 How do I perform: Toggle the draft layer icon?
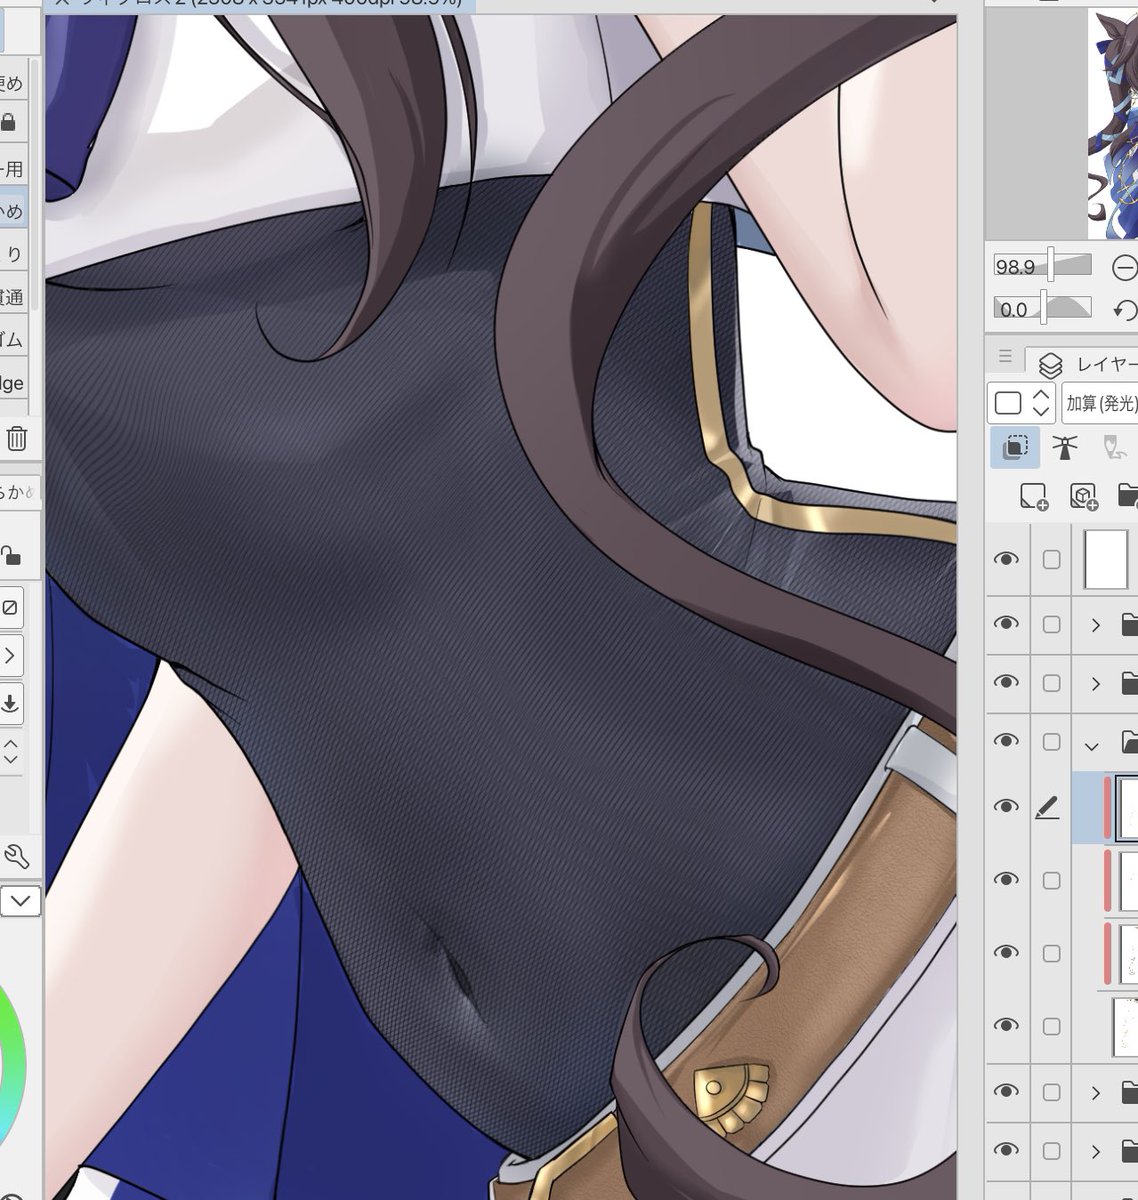click(1115, 447)
